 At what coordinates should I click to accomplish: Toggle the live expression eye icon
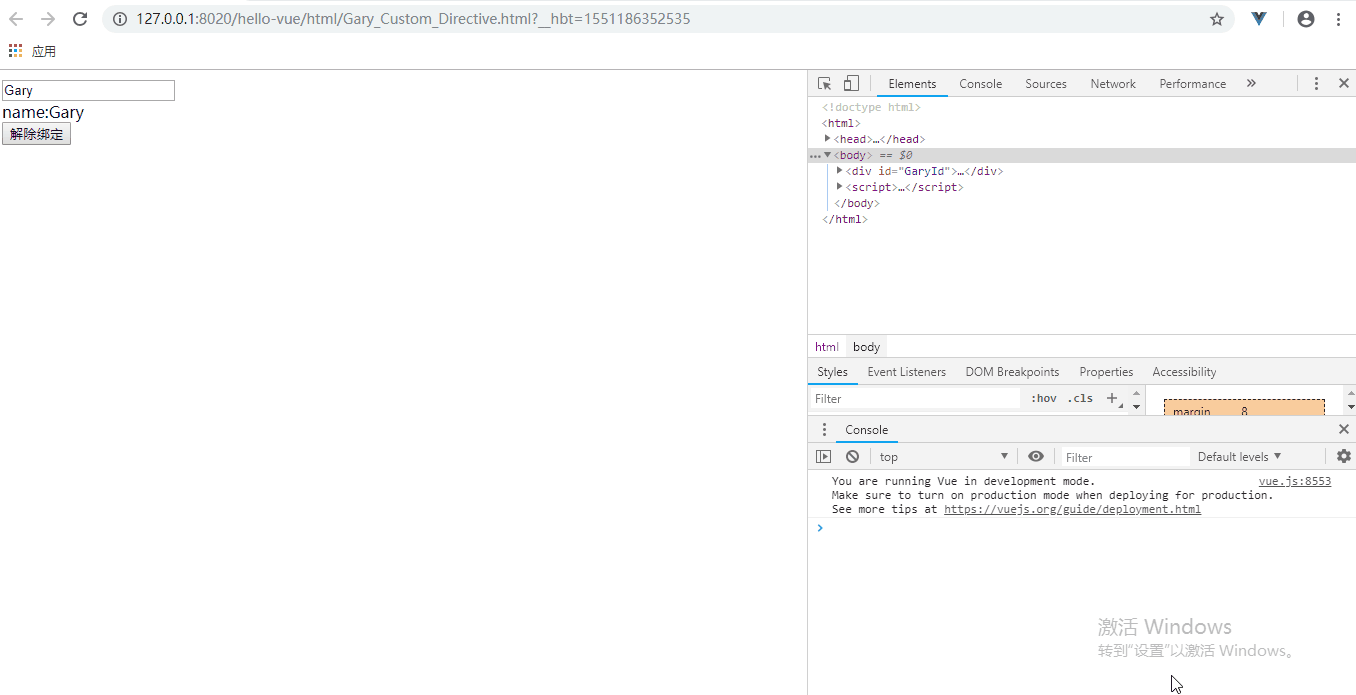click(x=1036, y=456)
